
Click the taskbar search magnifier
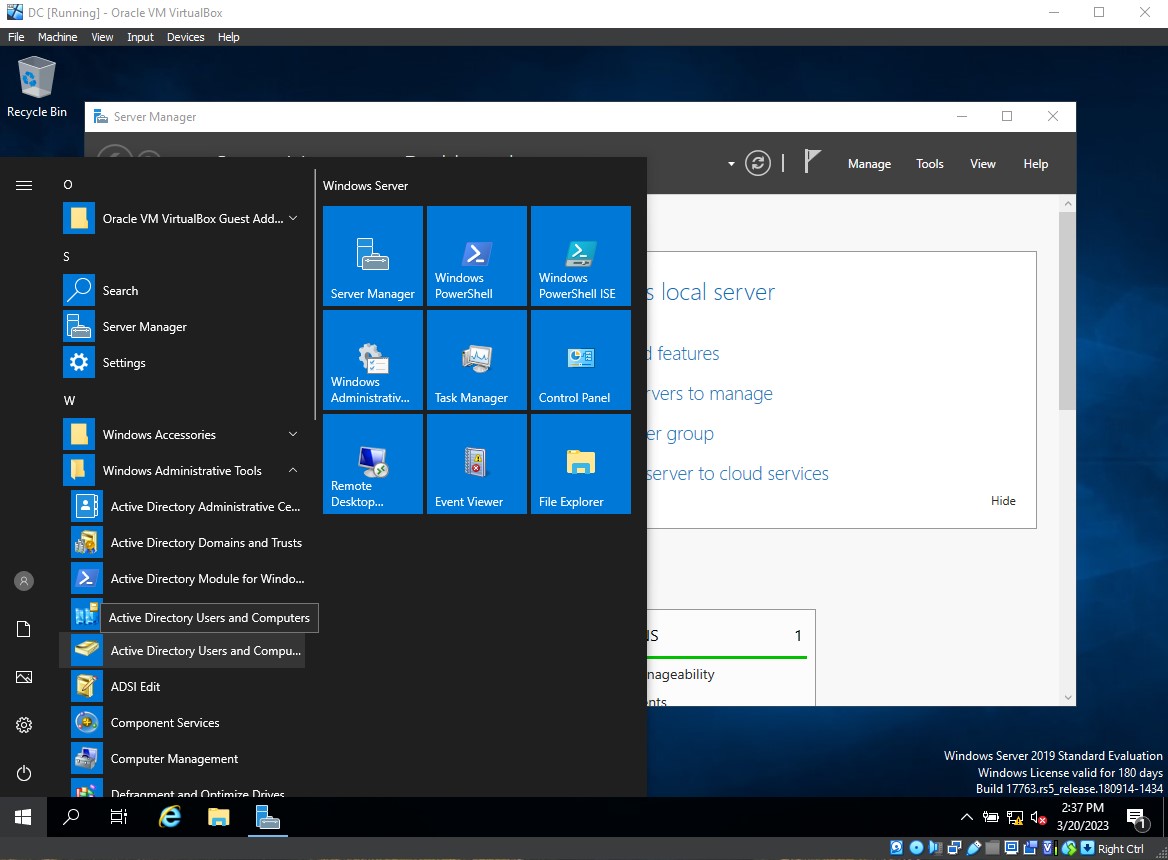click(x=71, y=817)
